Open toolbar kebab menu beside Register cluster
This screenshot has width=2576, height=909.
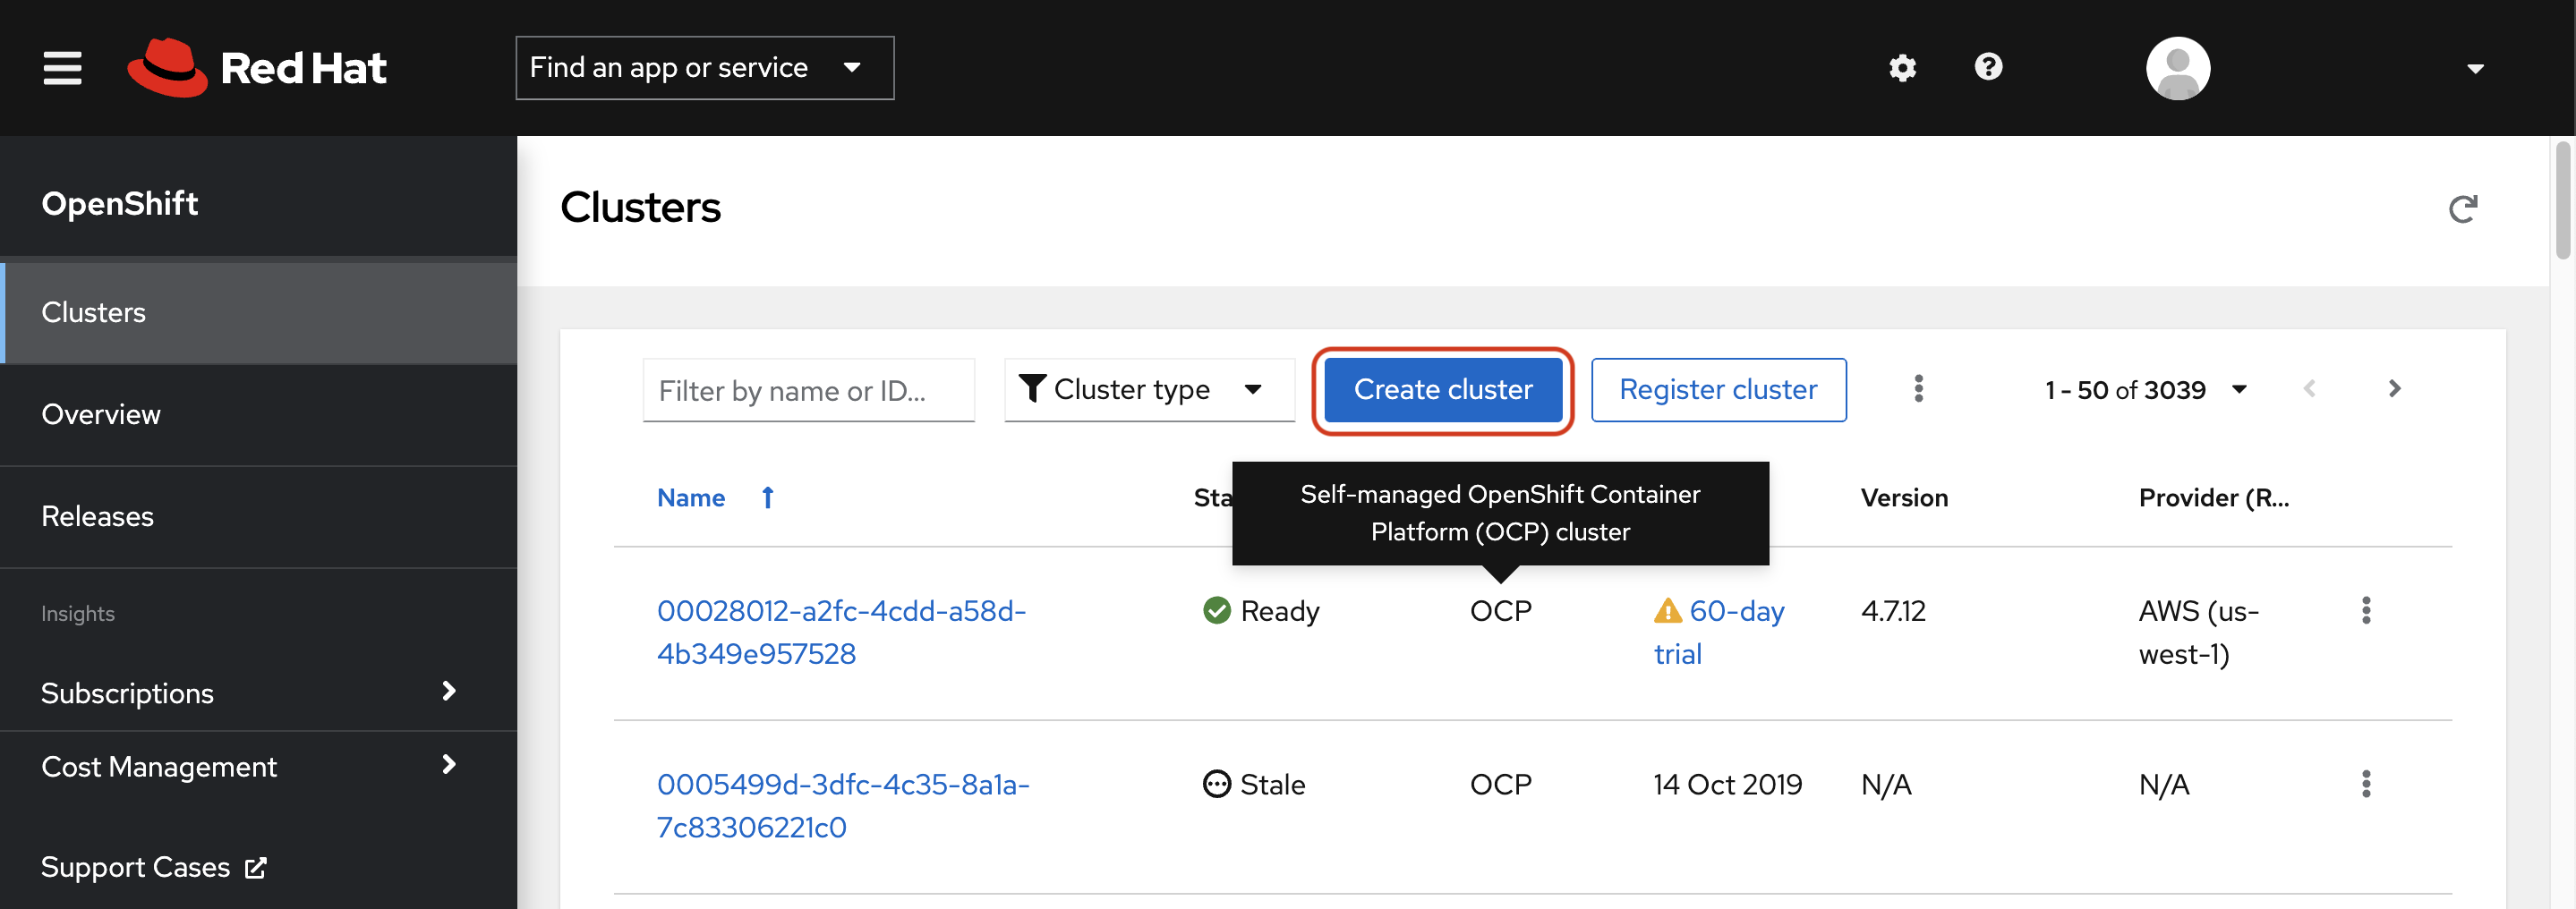1918,389
